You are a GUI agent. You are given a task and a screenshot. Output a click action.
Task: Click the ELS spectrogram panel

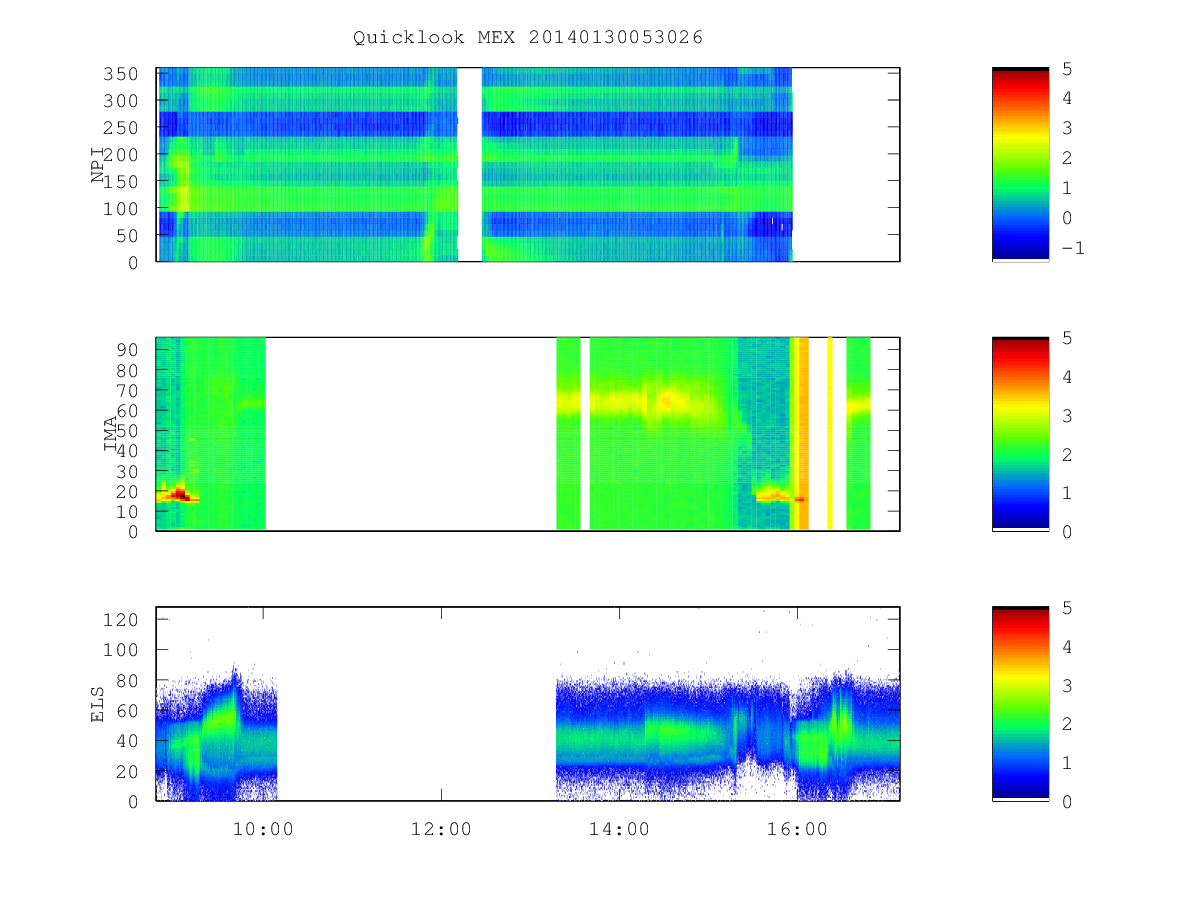pos(528,704)
